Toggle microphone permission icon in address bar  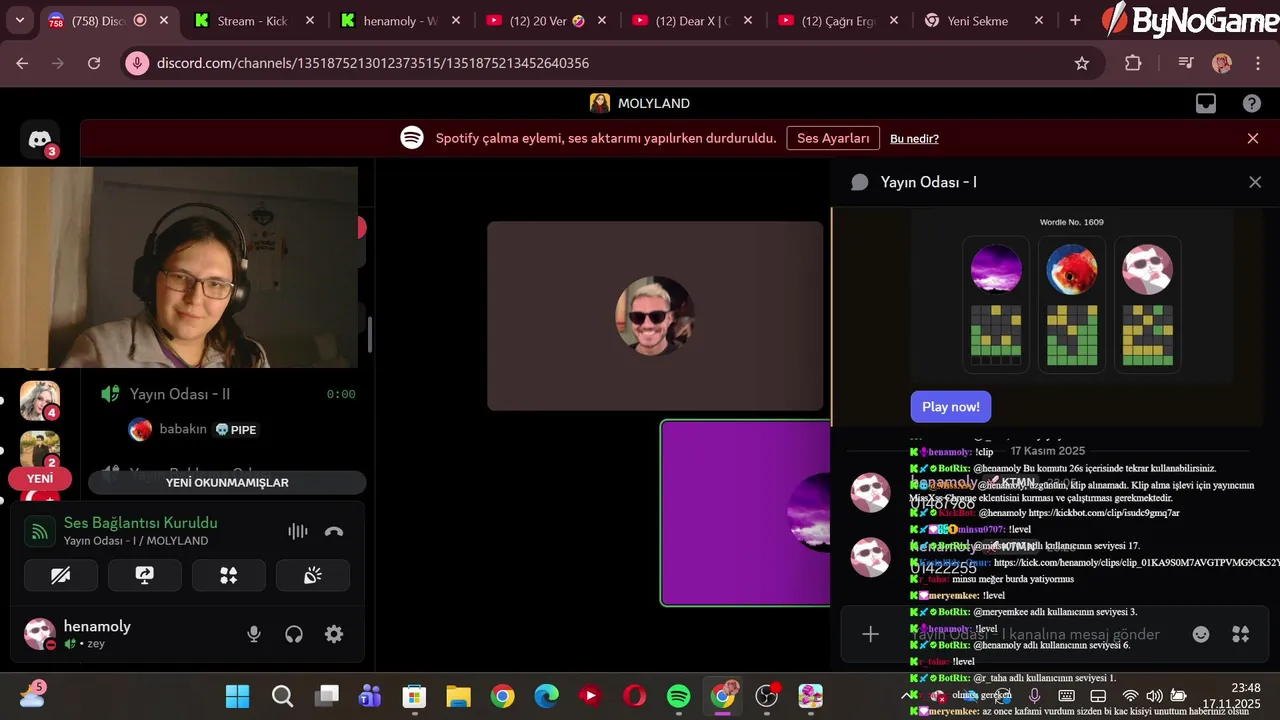click(137, 63)
